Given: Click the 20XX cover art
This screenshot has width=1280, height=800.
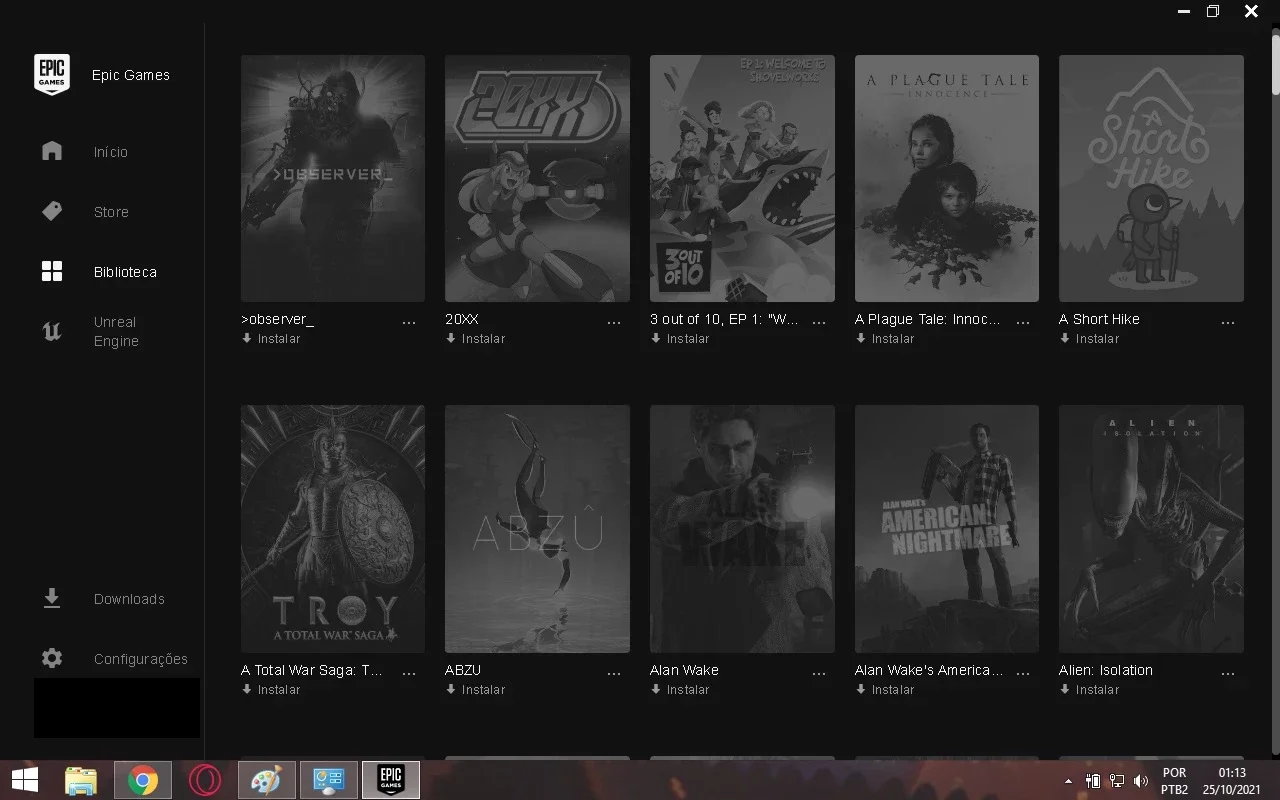Looking at the screenshot, I should click(x=537, y=178).
